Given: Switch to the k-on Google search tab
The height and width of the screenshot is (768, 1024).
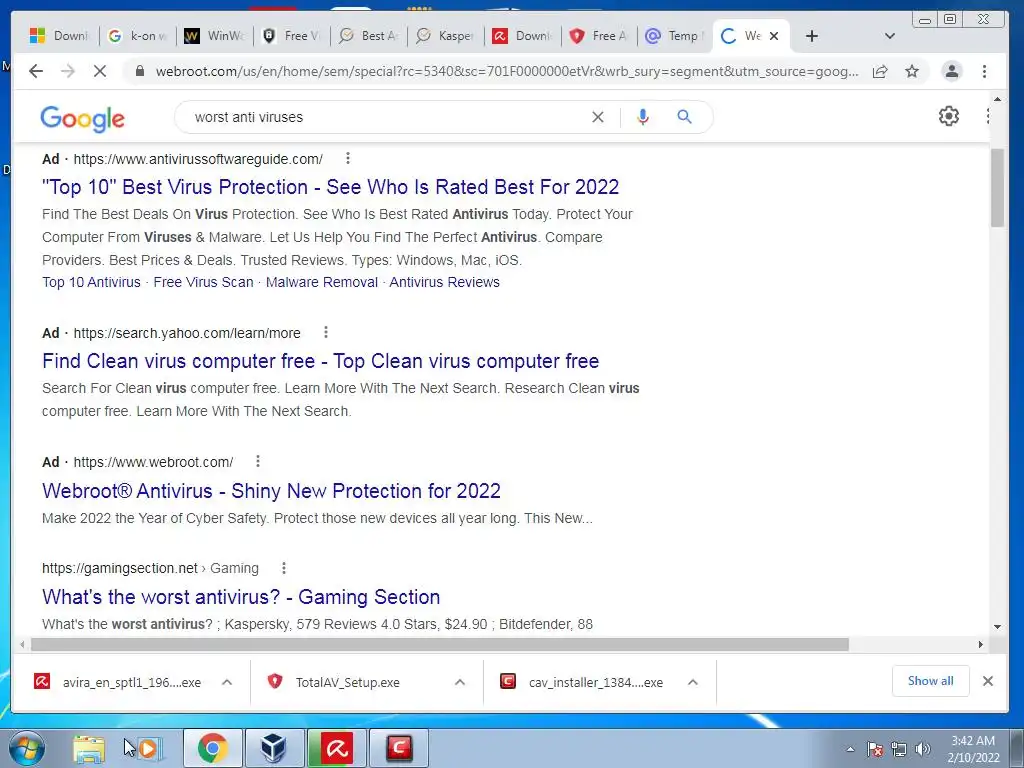Looking at the screenshot, I should [137, 36].
